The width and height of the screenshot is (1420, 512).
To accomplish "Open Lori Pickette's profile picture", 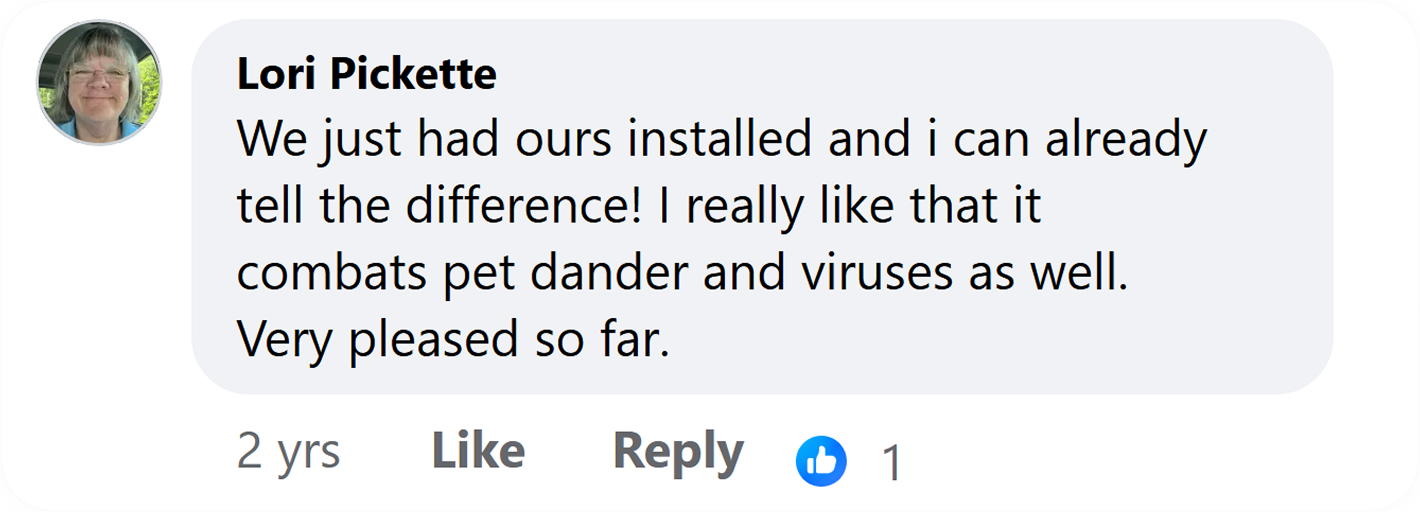I will pos(98,83).
